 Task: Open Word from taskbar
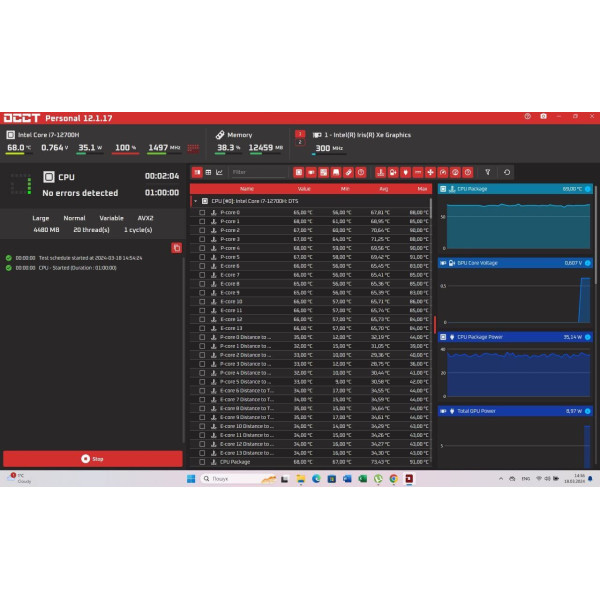click(x=347, y=479)
